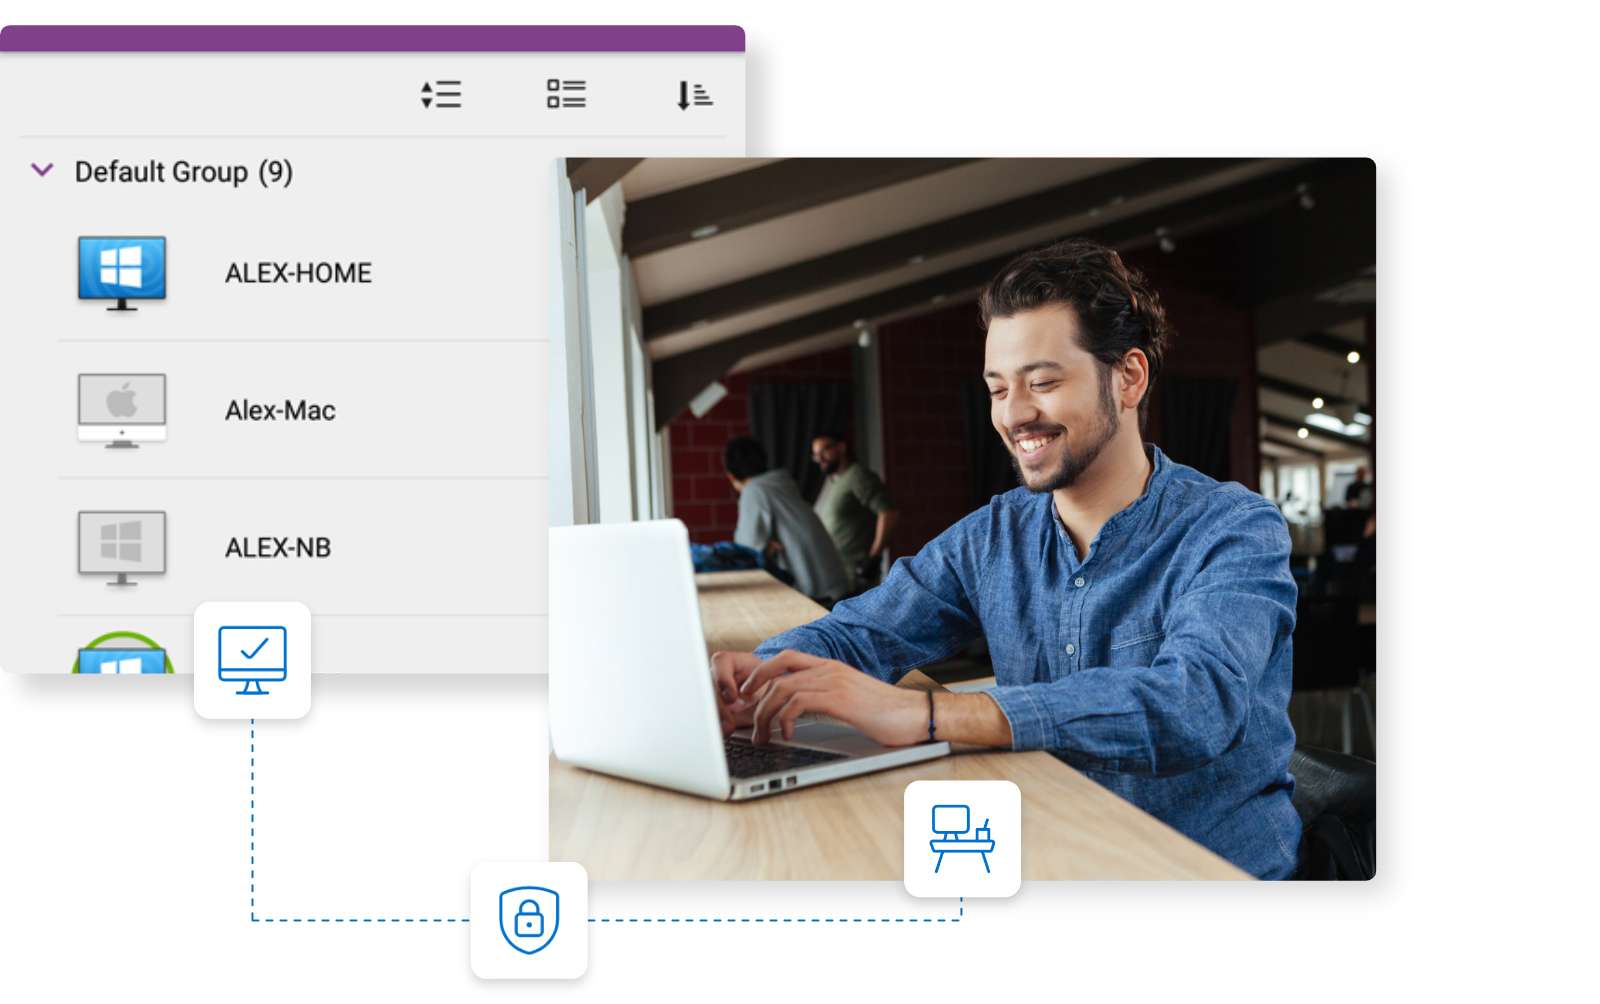Switch to the list view icon
Screen dimensions: 1600x1004
pyautogui.click(x=566, y=95)
